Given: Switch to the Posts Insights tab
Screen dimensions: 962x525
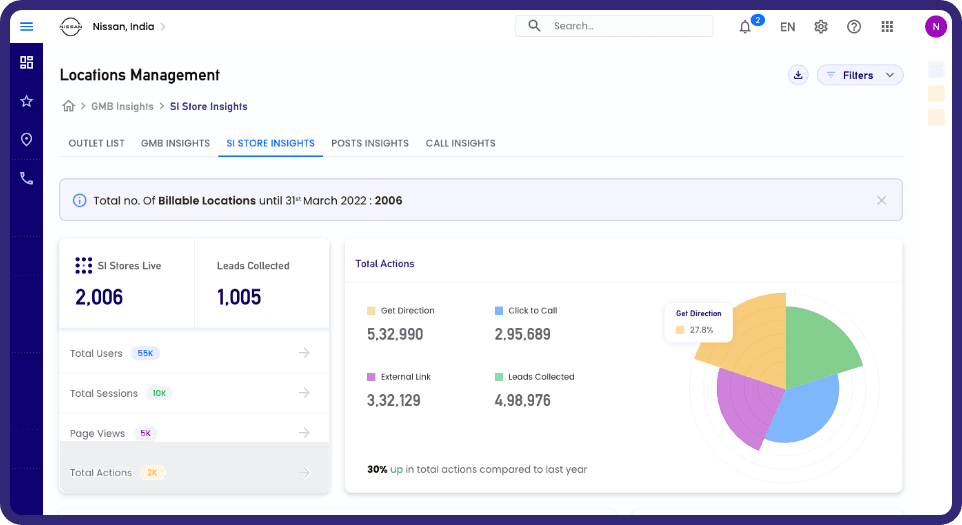Looking at the screenshot, I should point(370,143).
